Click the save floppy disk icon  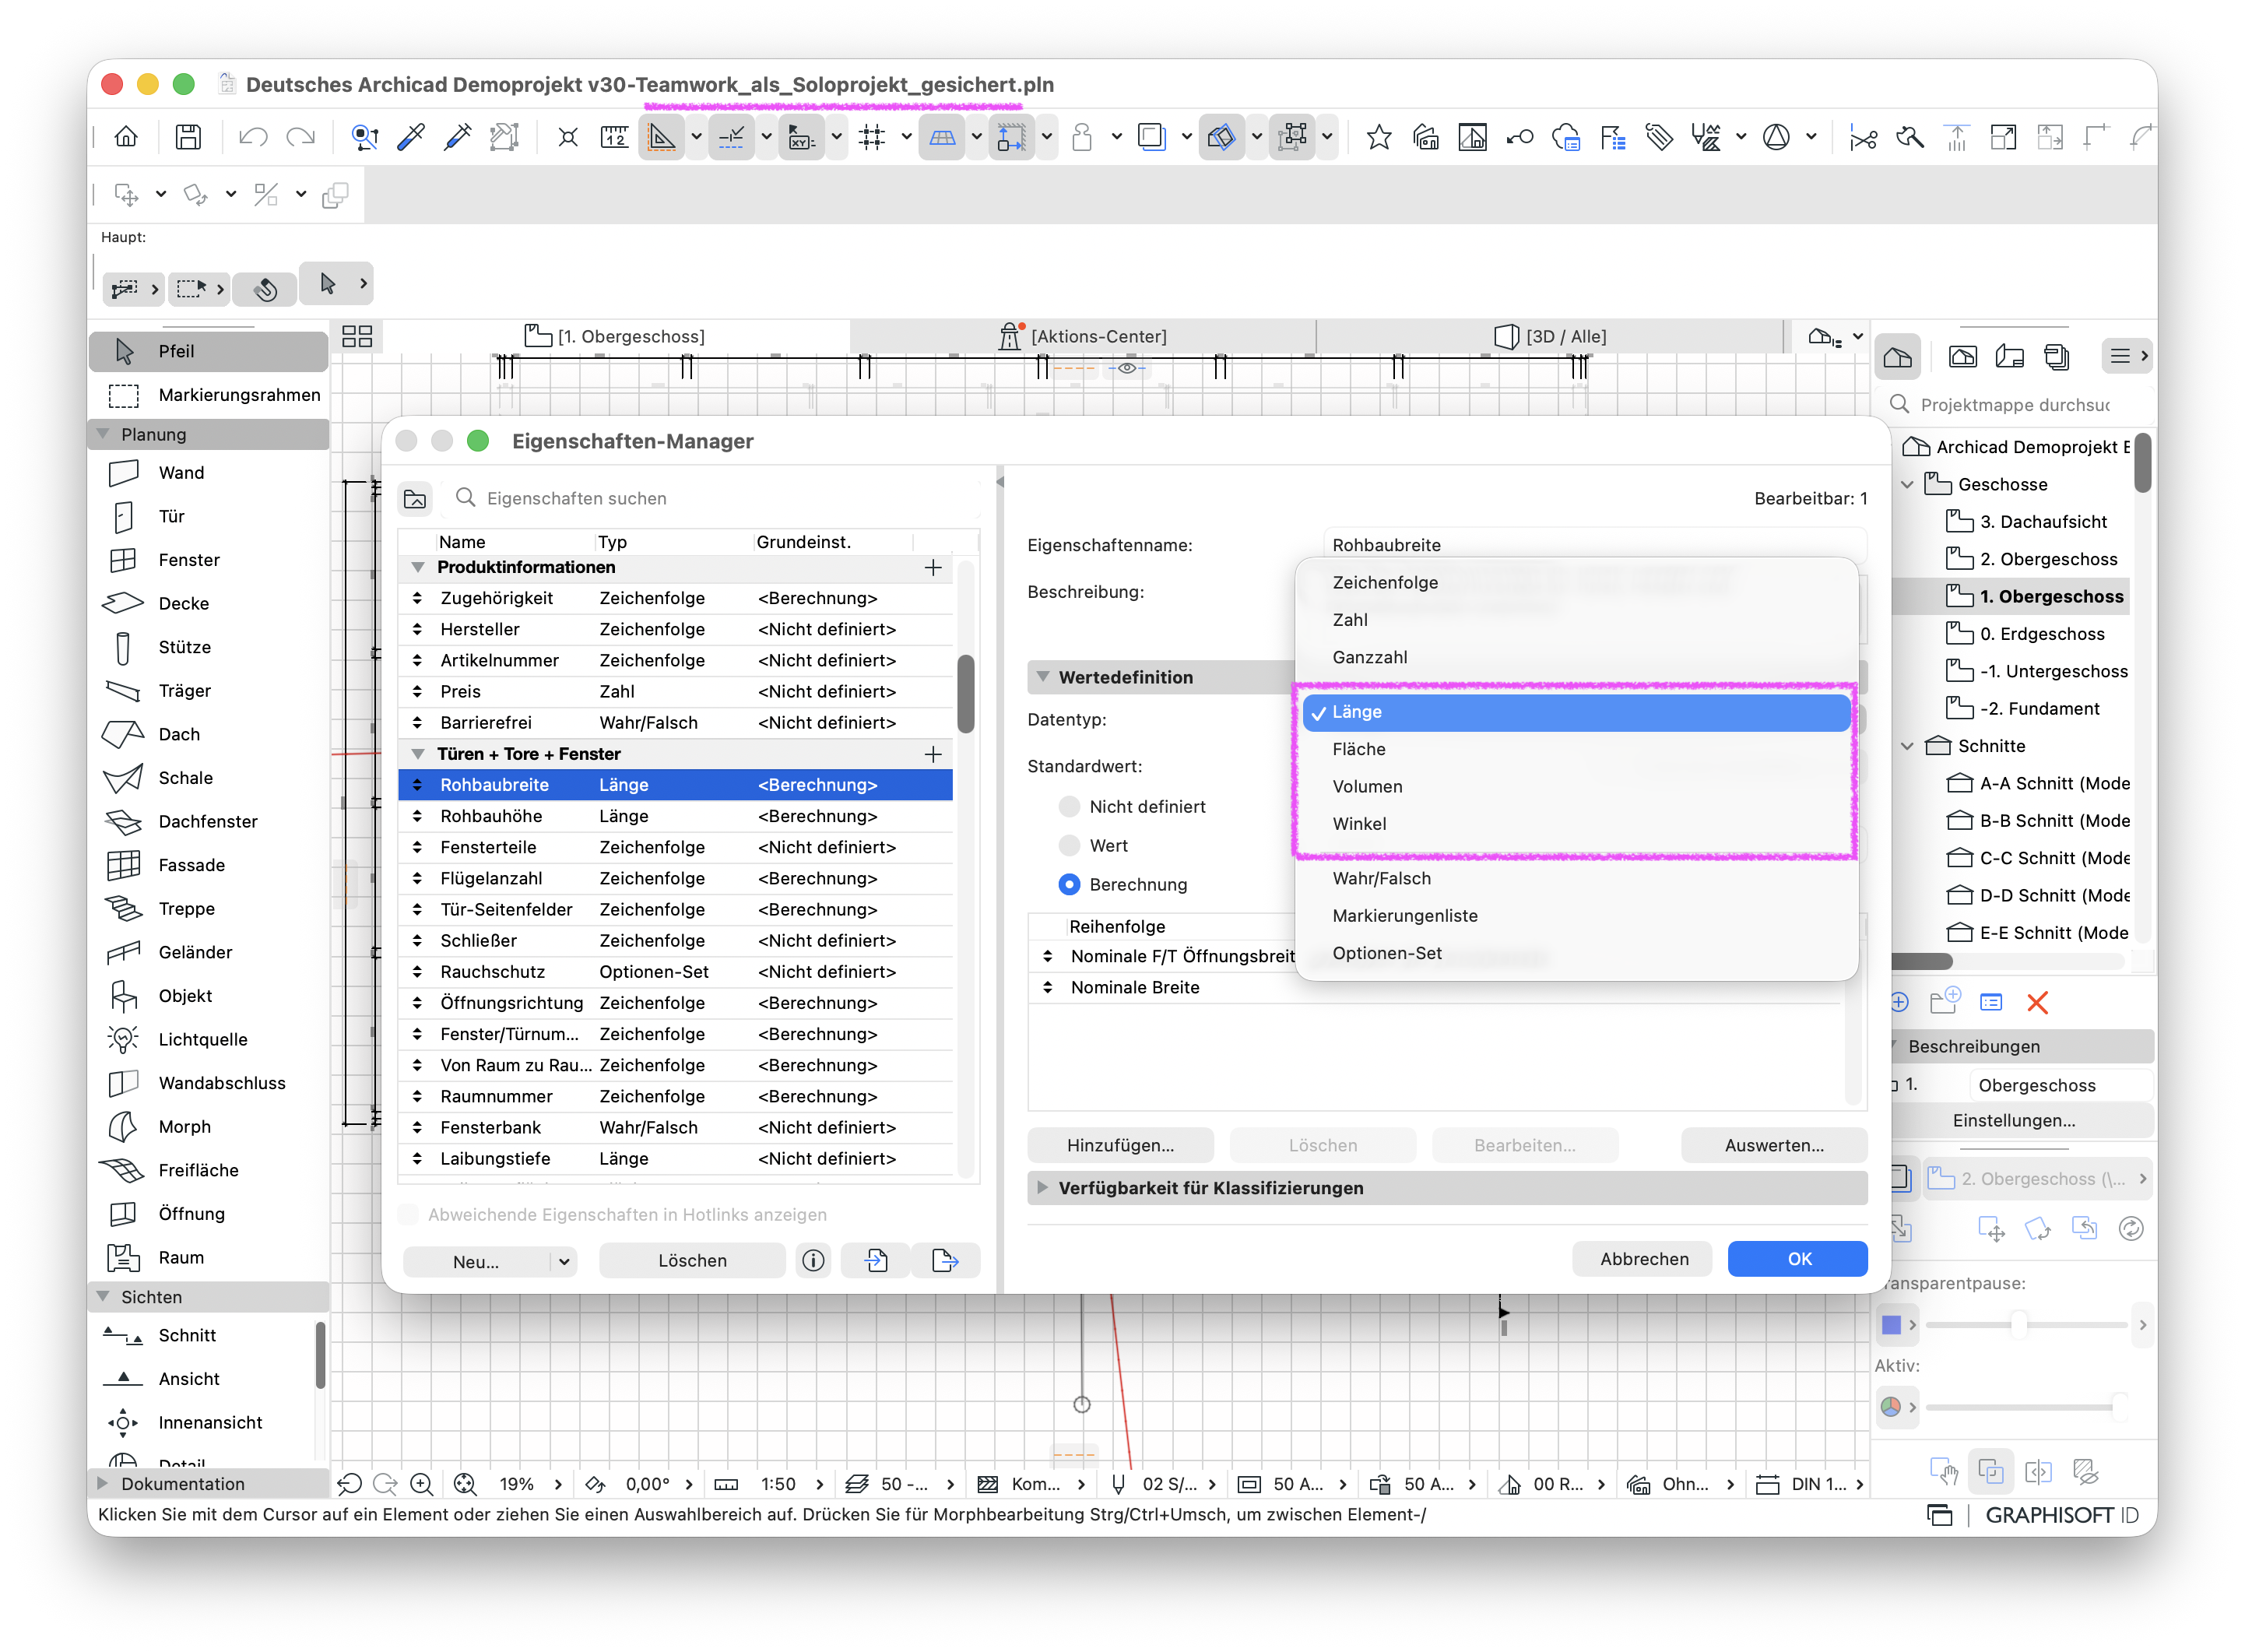188,137
